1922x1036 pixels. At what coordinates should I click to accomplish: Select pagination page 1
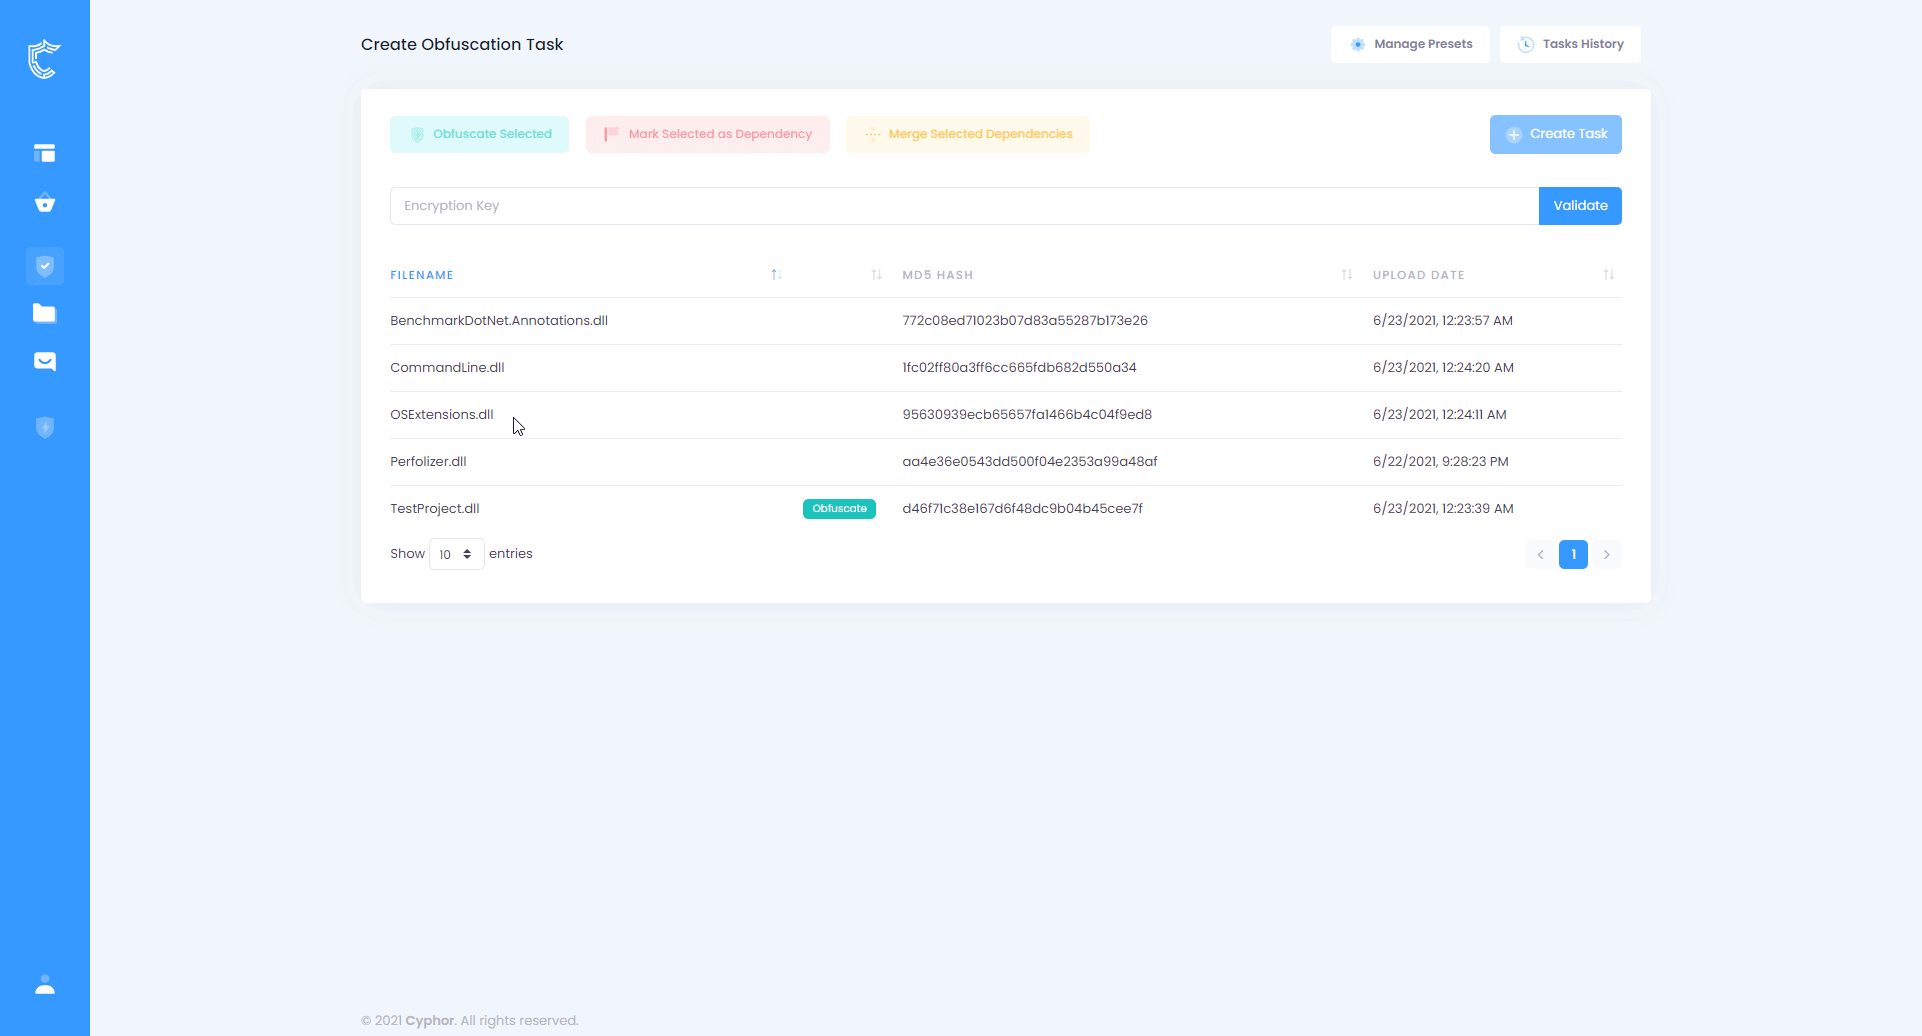click(1573, 555)
